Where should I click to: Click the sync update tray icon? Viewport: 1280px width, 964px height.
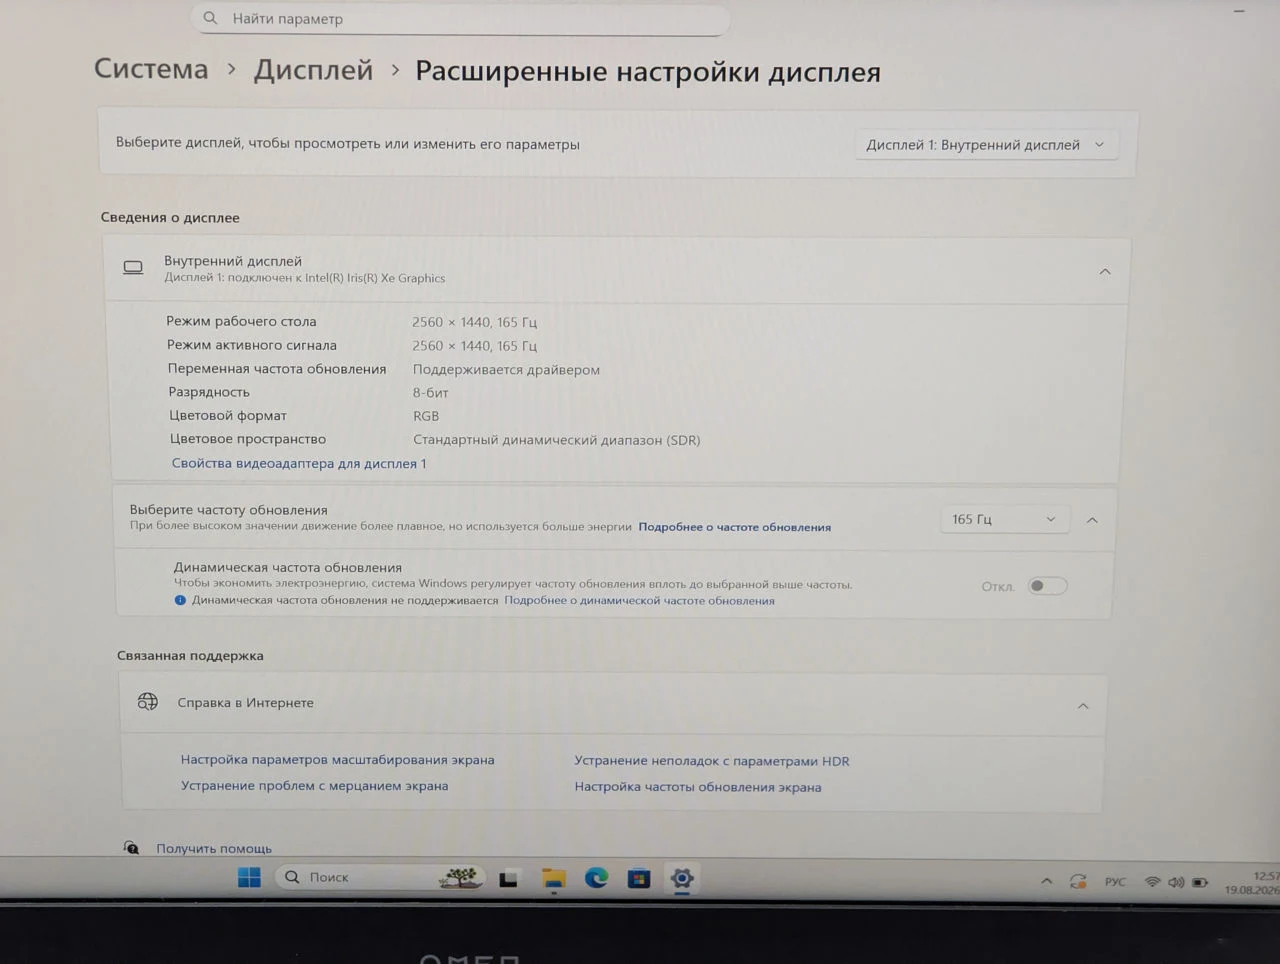click(x=1078, y=882)
